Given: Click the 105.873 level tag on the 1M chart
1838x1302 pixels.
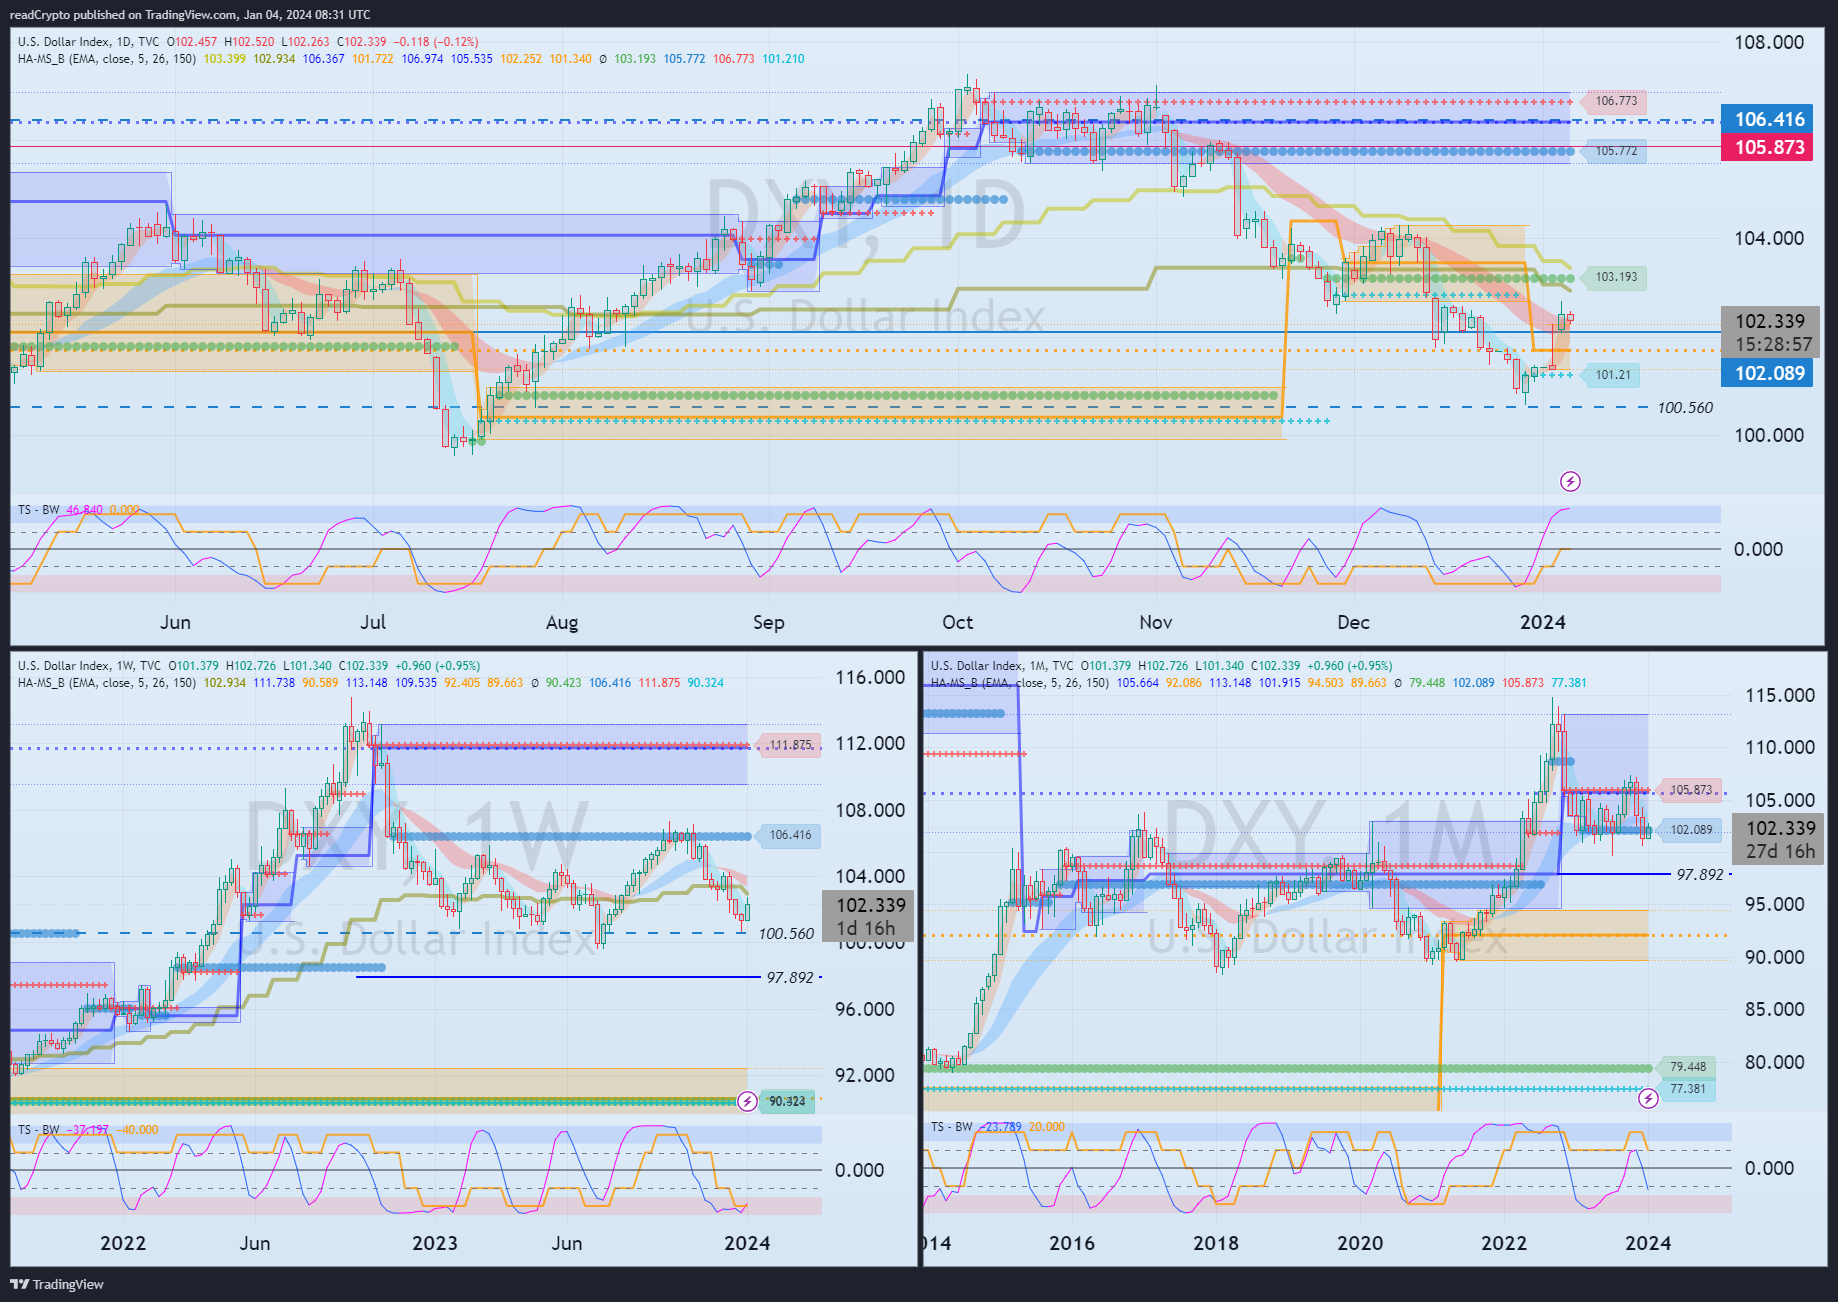Looking at the screenshot, I should [1688, 790].
